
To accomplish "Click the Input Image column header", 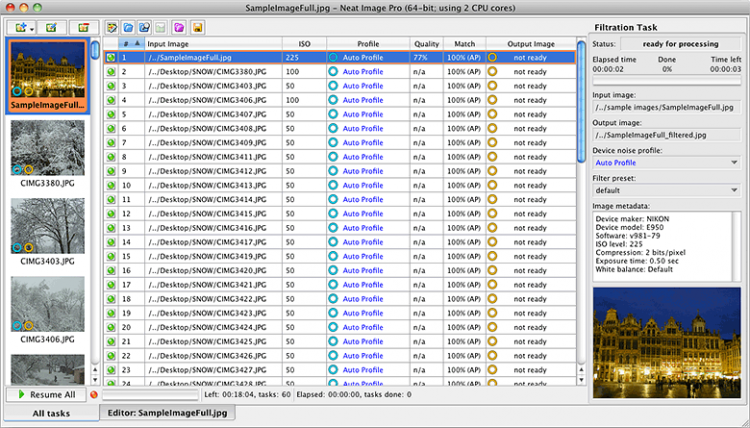I will tap(213, 44).
